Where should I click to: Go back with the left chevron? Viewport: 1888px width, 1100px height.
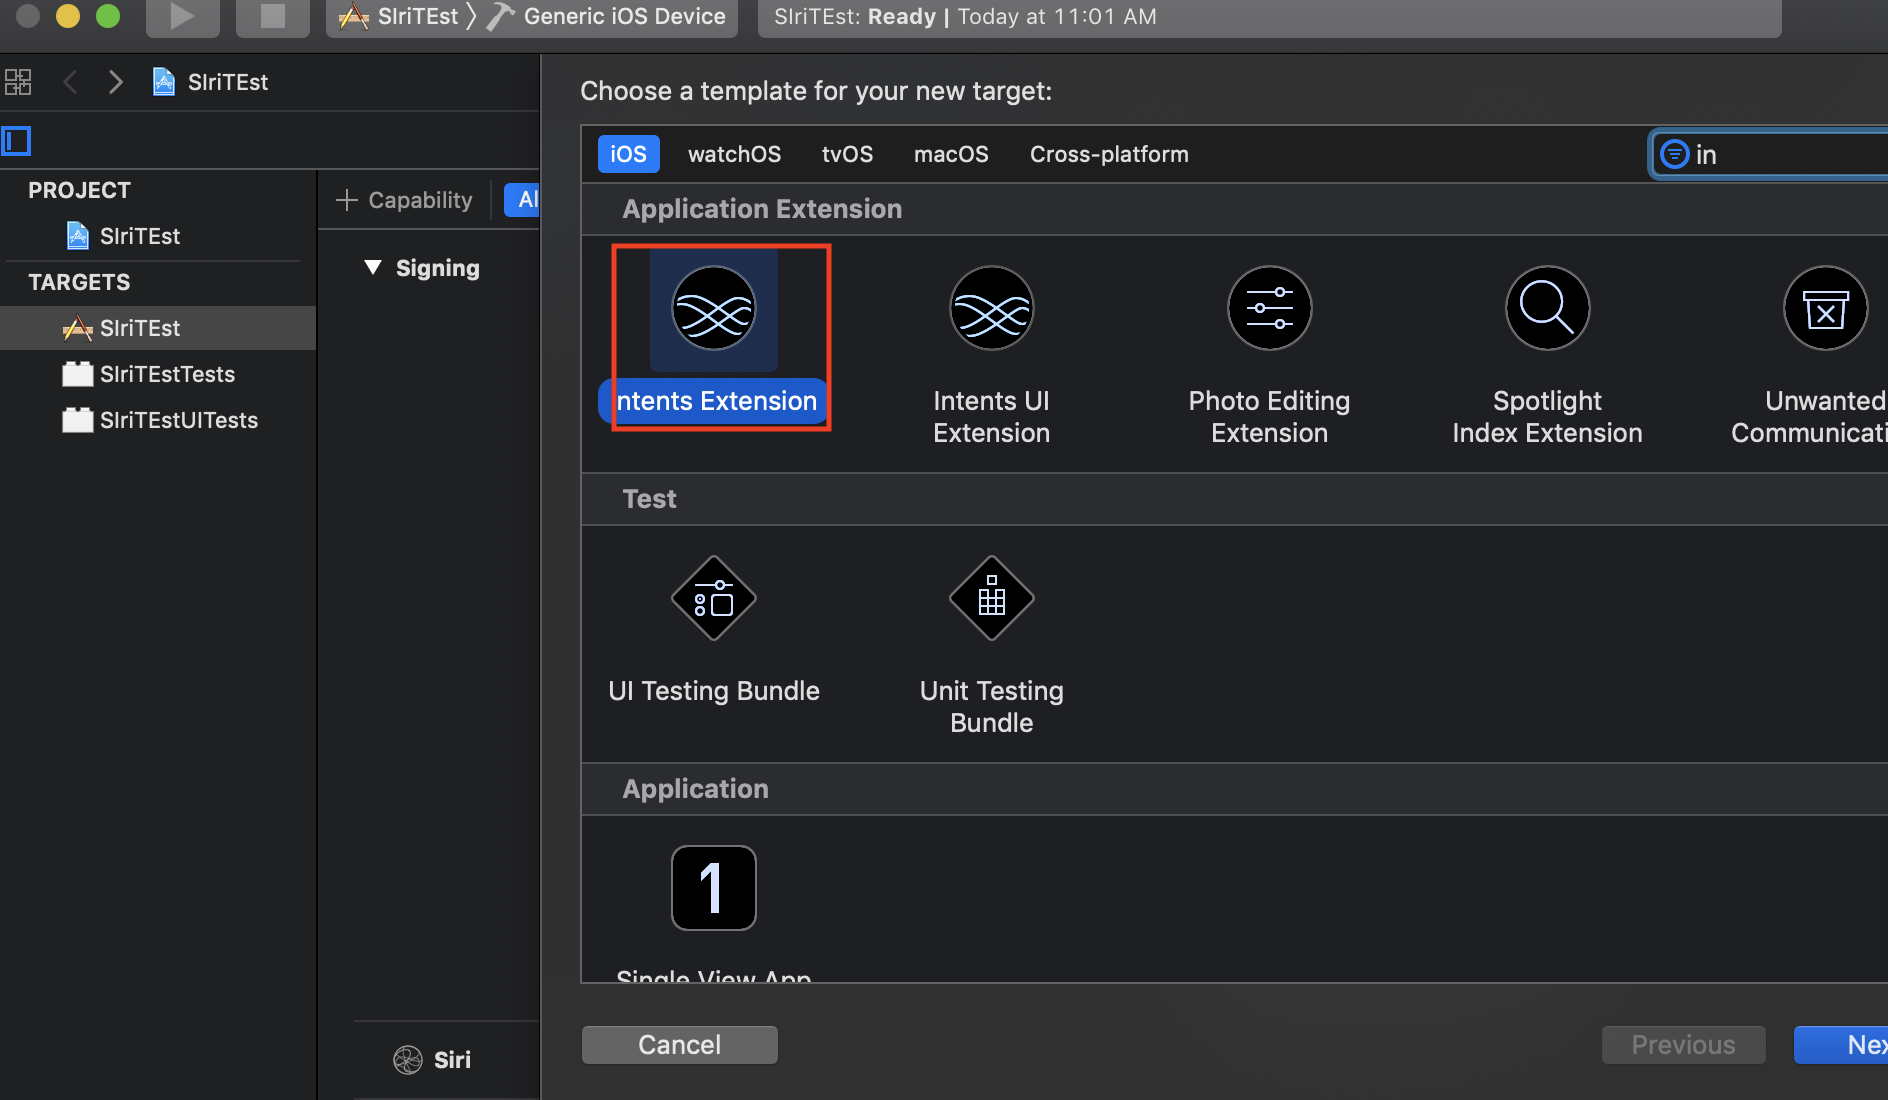[x=70, y=82]
